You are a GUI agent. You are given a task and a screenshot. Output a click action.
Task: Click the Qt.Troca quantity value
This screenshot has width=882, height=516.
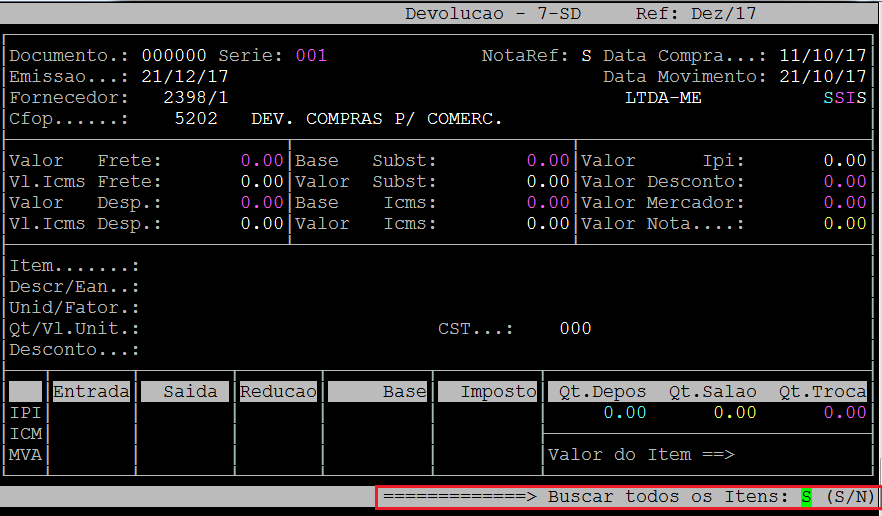pyautogui.click(x=845, y=413)
